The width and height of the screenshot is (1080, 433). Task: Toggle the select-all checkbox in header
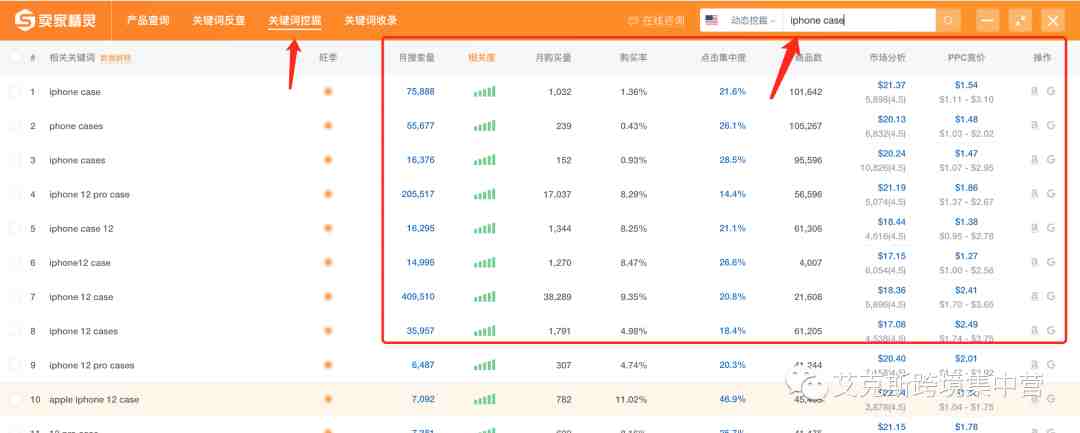(15, 58)
